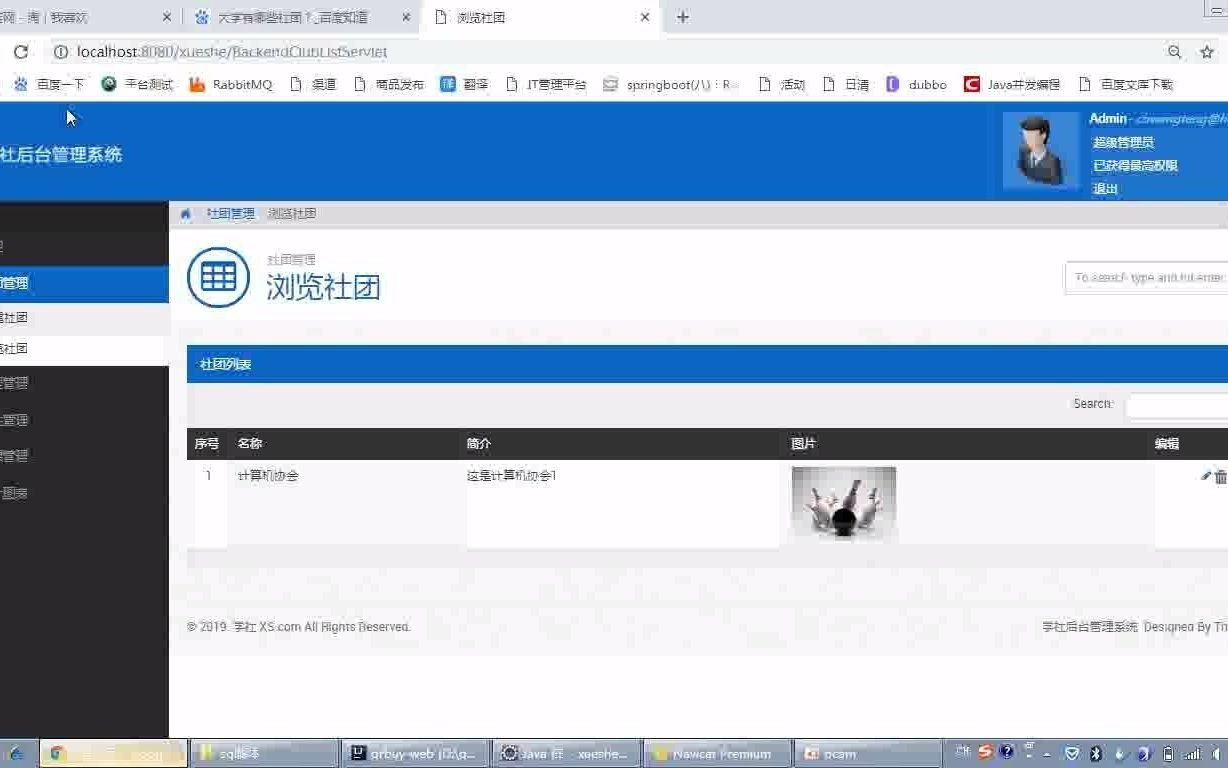This screenshot has width=1228, height=768.
Task: Click the delete trash icon for 计算机协会
Action: point(1220,476)
